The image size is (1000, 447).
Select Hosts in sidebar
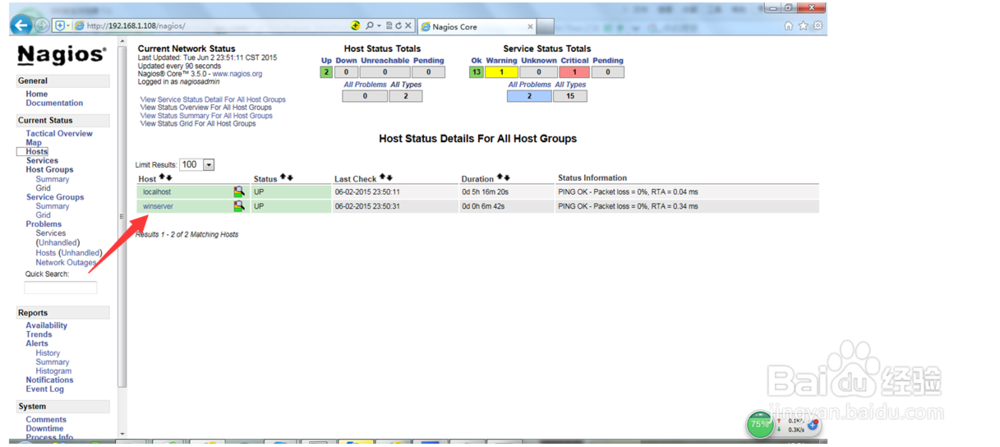point(36,152)
